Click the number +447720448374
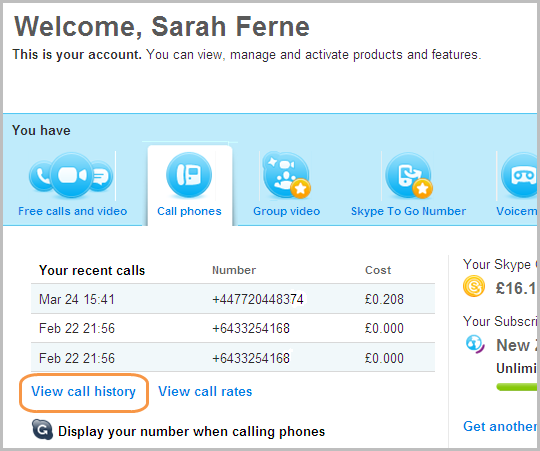Viewport: 540px width, 451px height. (x=258, y=299)
